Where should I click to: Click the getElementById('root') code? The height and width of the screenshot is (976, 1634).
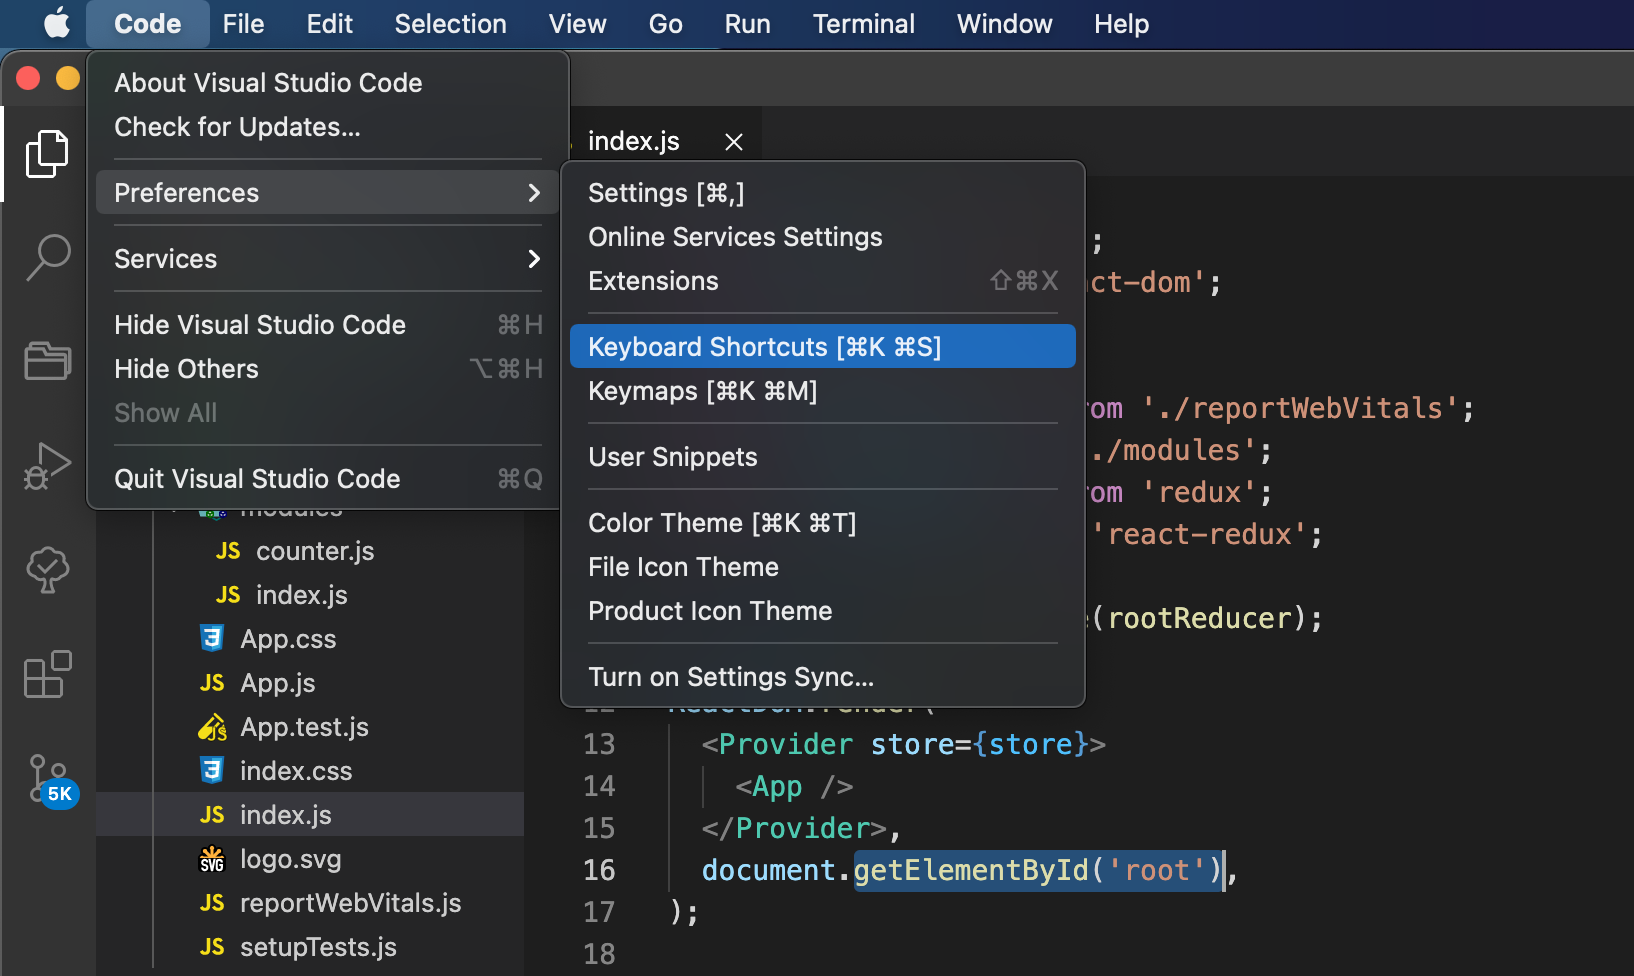click(x=1038, y=870)
